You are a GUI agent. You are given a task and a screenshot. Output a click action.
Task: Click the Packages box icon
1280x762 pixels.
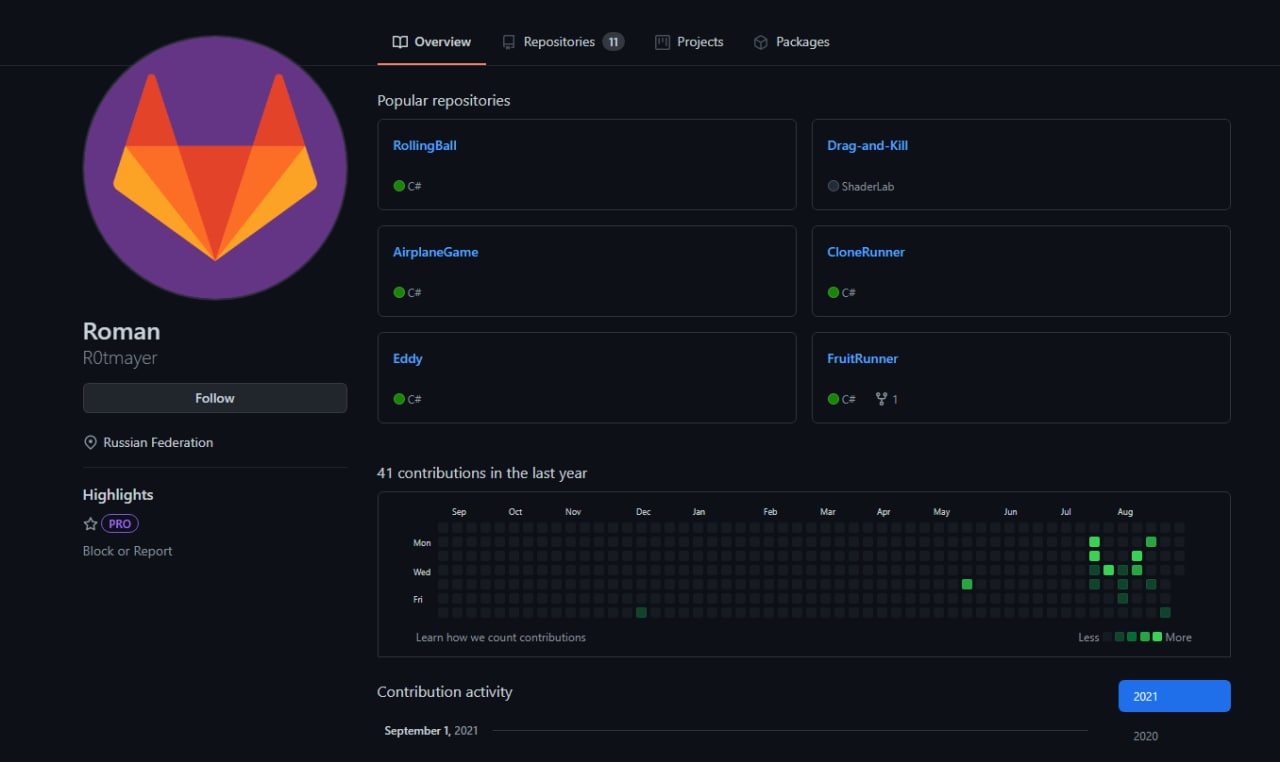coord(761,42)
